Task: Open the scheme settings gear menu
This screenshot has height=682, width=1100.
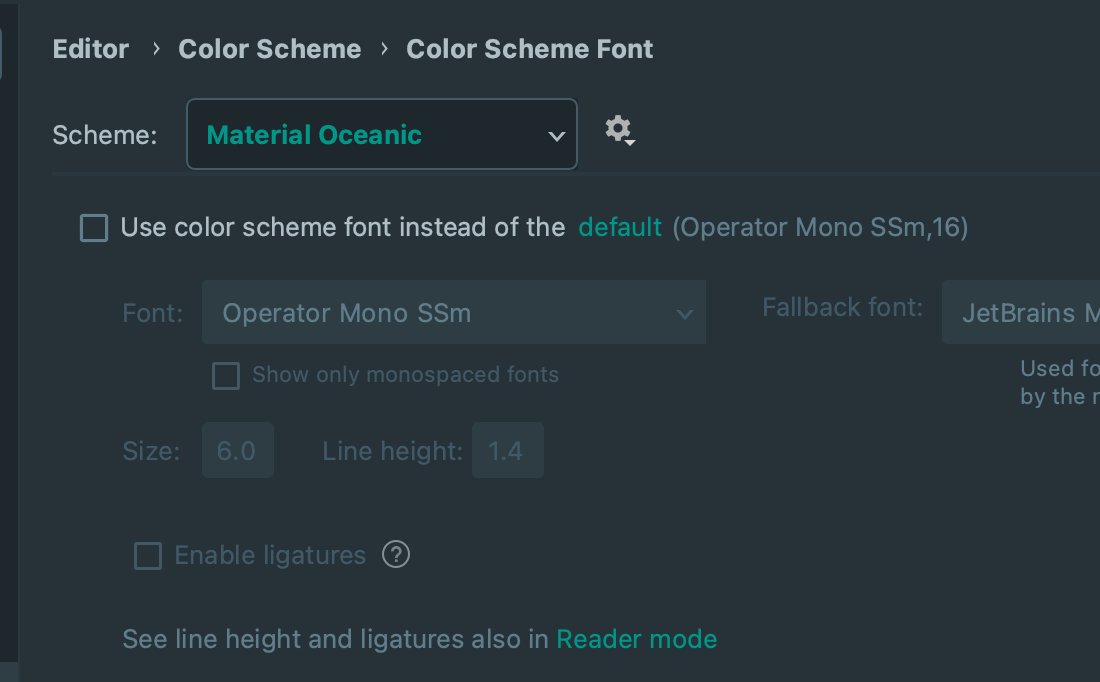Action: [617, 128]
